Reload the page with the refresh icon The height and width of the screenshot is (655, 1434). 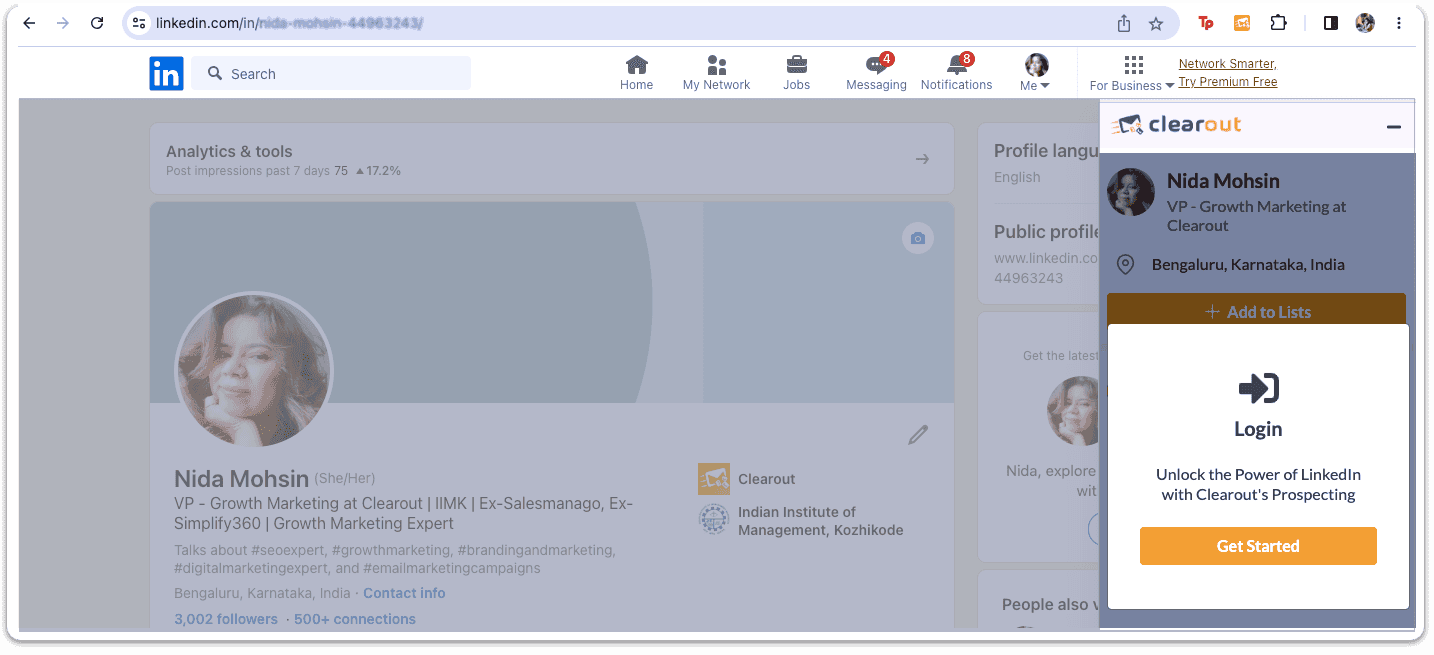pyautogui.click(x=97, y=23)
